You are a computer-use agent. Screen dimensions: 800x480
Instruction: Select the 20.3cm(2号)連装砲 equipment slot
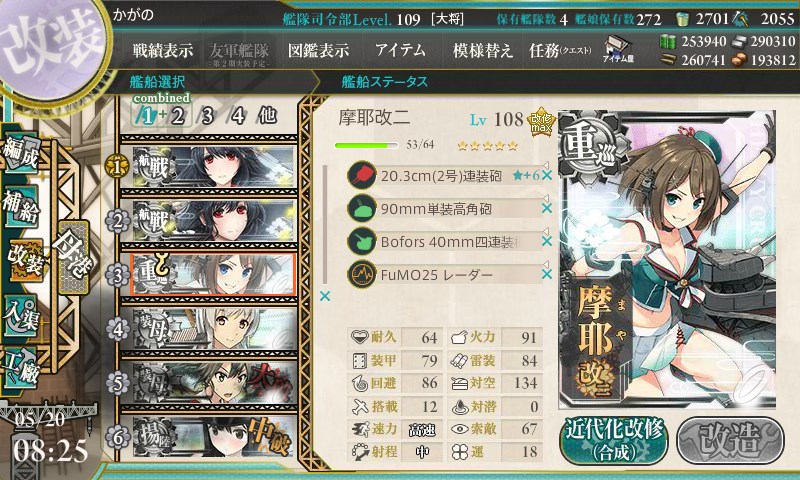point(445,175)
